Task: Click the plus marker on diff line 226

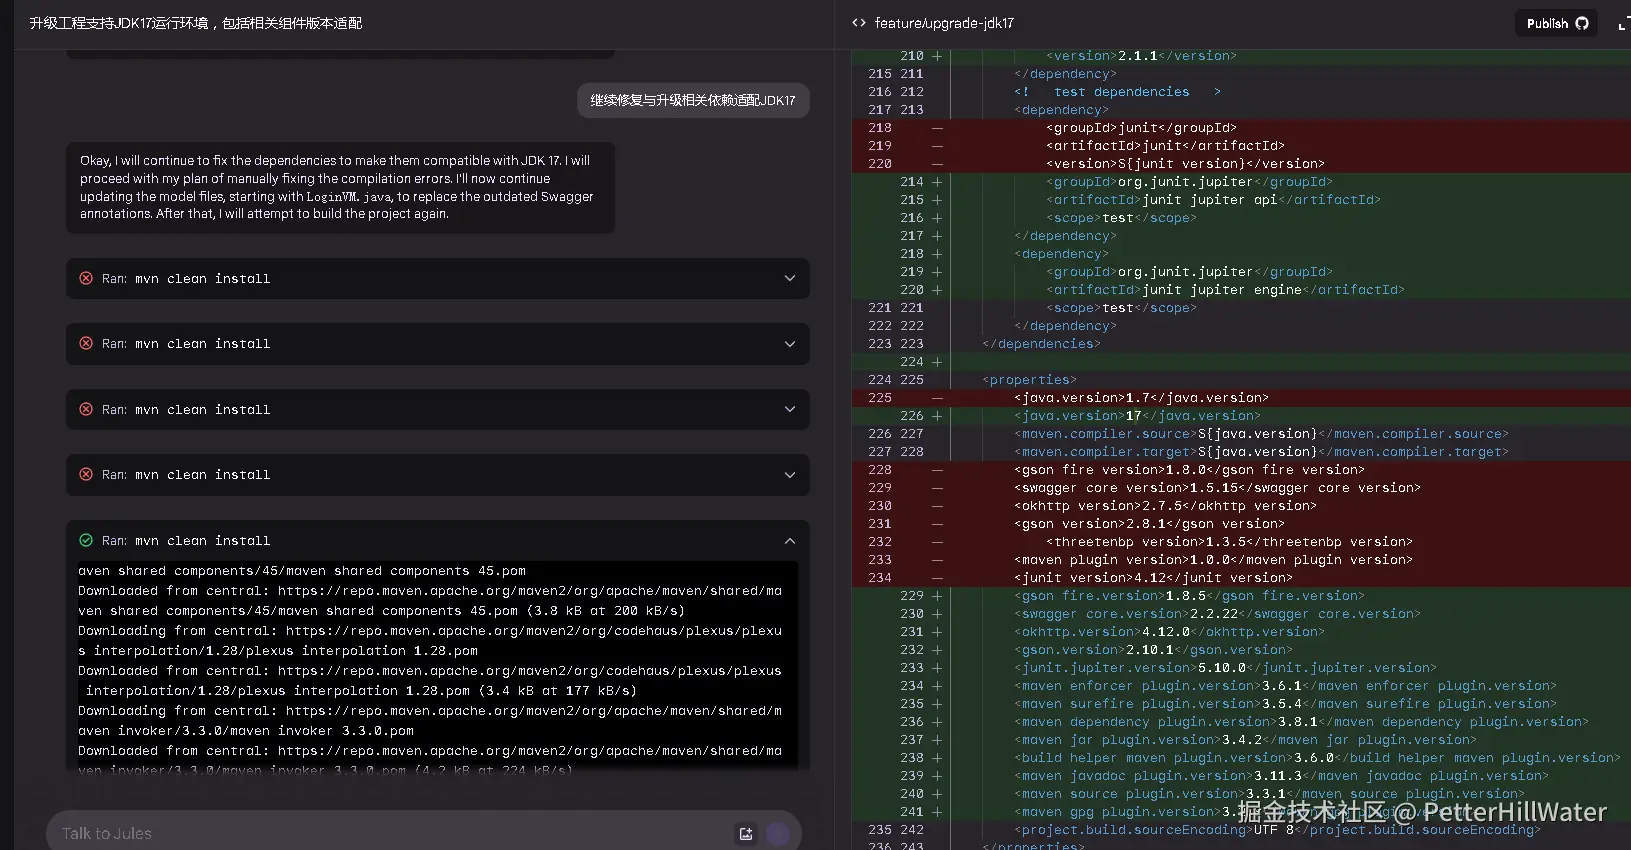Action: coord(937,416)
